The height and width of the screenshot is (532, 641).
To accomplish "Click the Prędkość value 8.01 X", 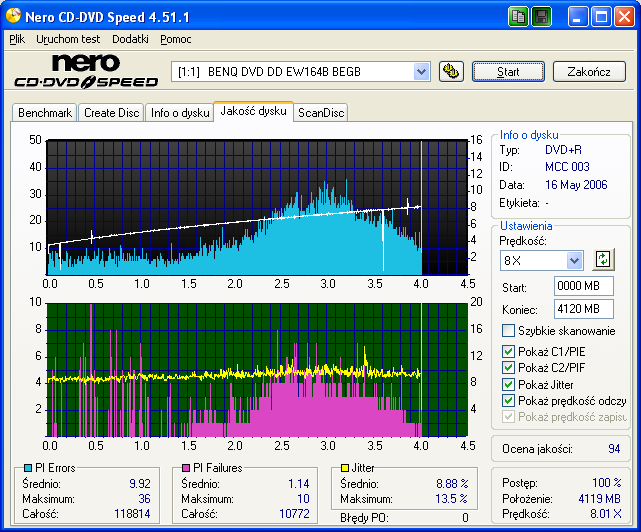I will [605, 514].
